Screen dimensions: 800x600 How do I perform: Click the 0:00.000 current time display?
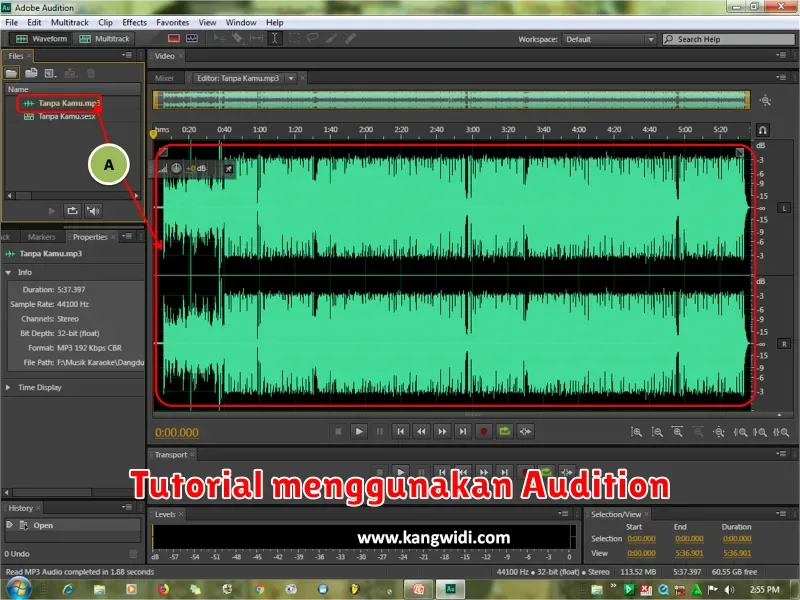click(177, 433)
